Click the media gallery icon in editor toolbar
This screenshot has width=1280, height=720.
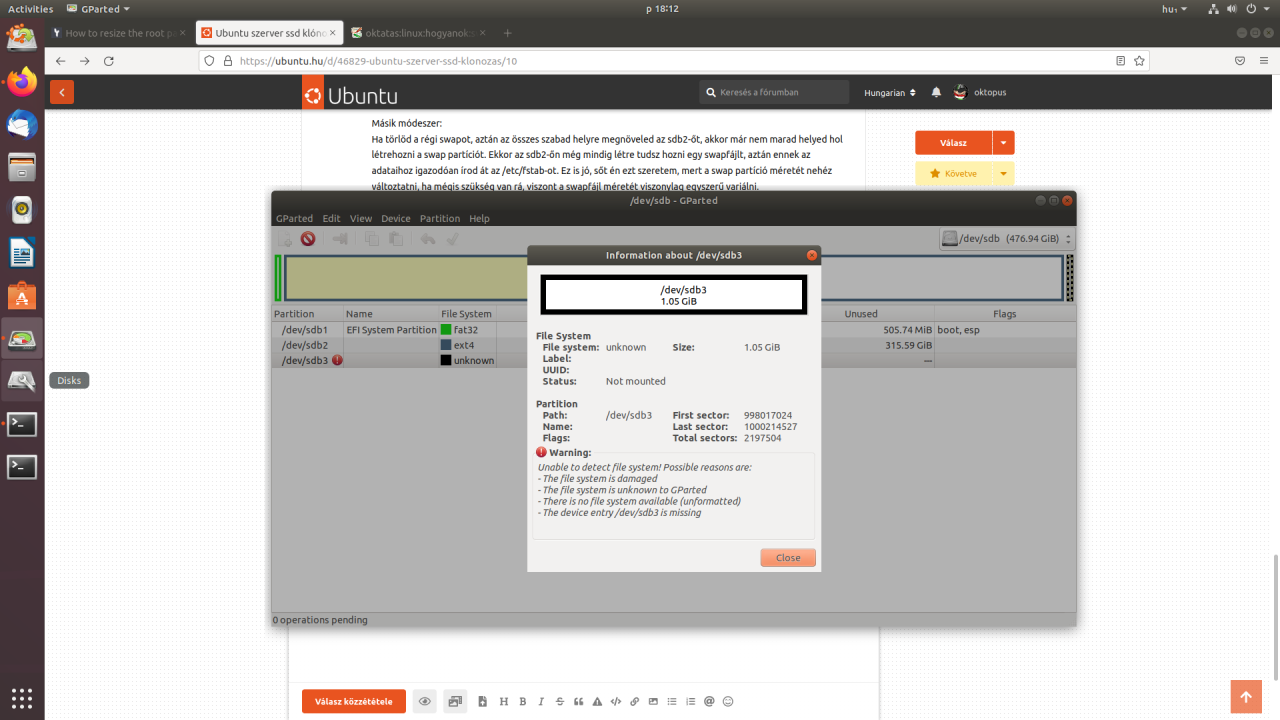point(456,701)
